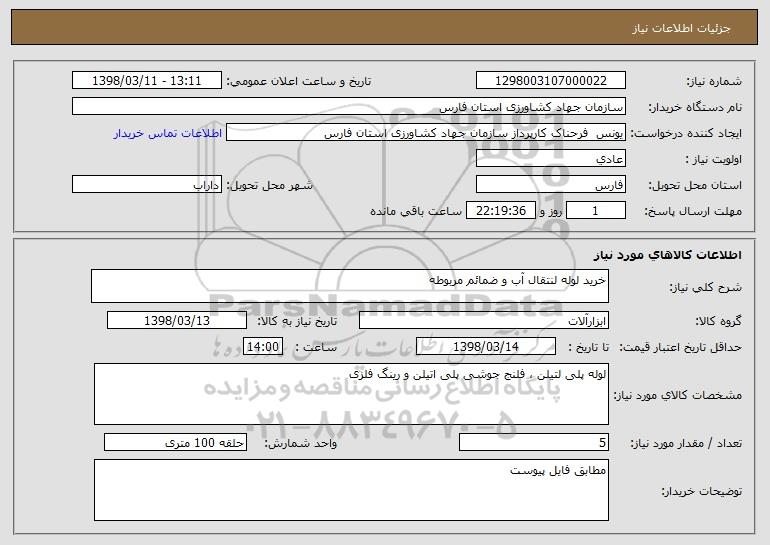This screenshot has height=545, width=770.
Task: Click the نام دستگاه خریدار field
Action: tap(349, 107)
